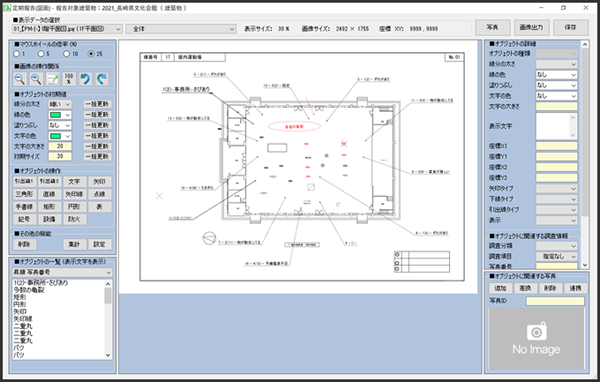
Task: Click the 写真 button at top
Action: click(x=492, y=27)
